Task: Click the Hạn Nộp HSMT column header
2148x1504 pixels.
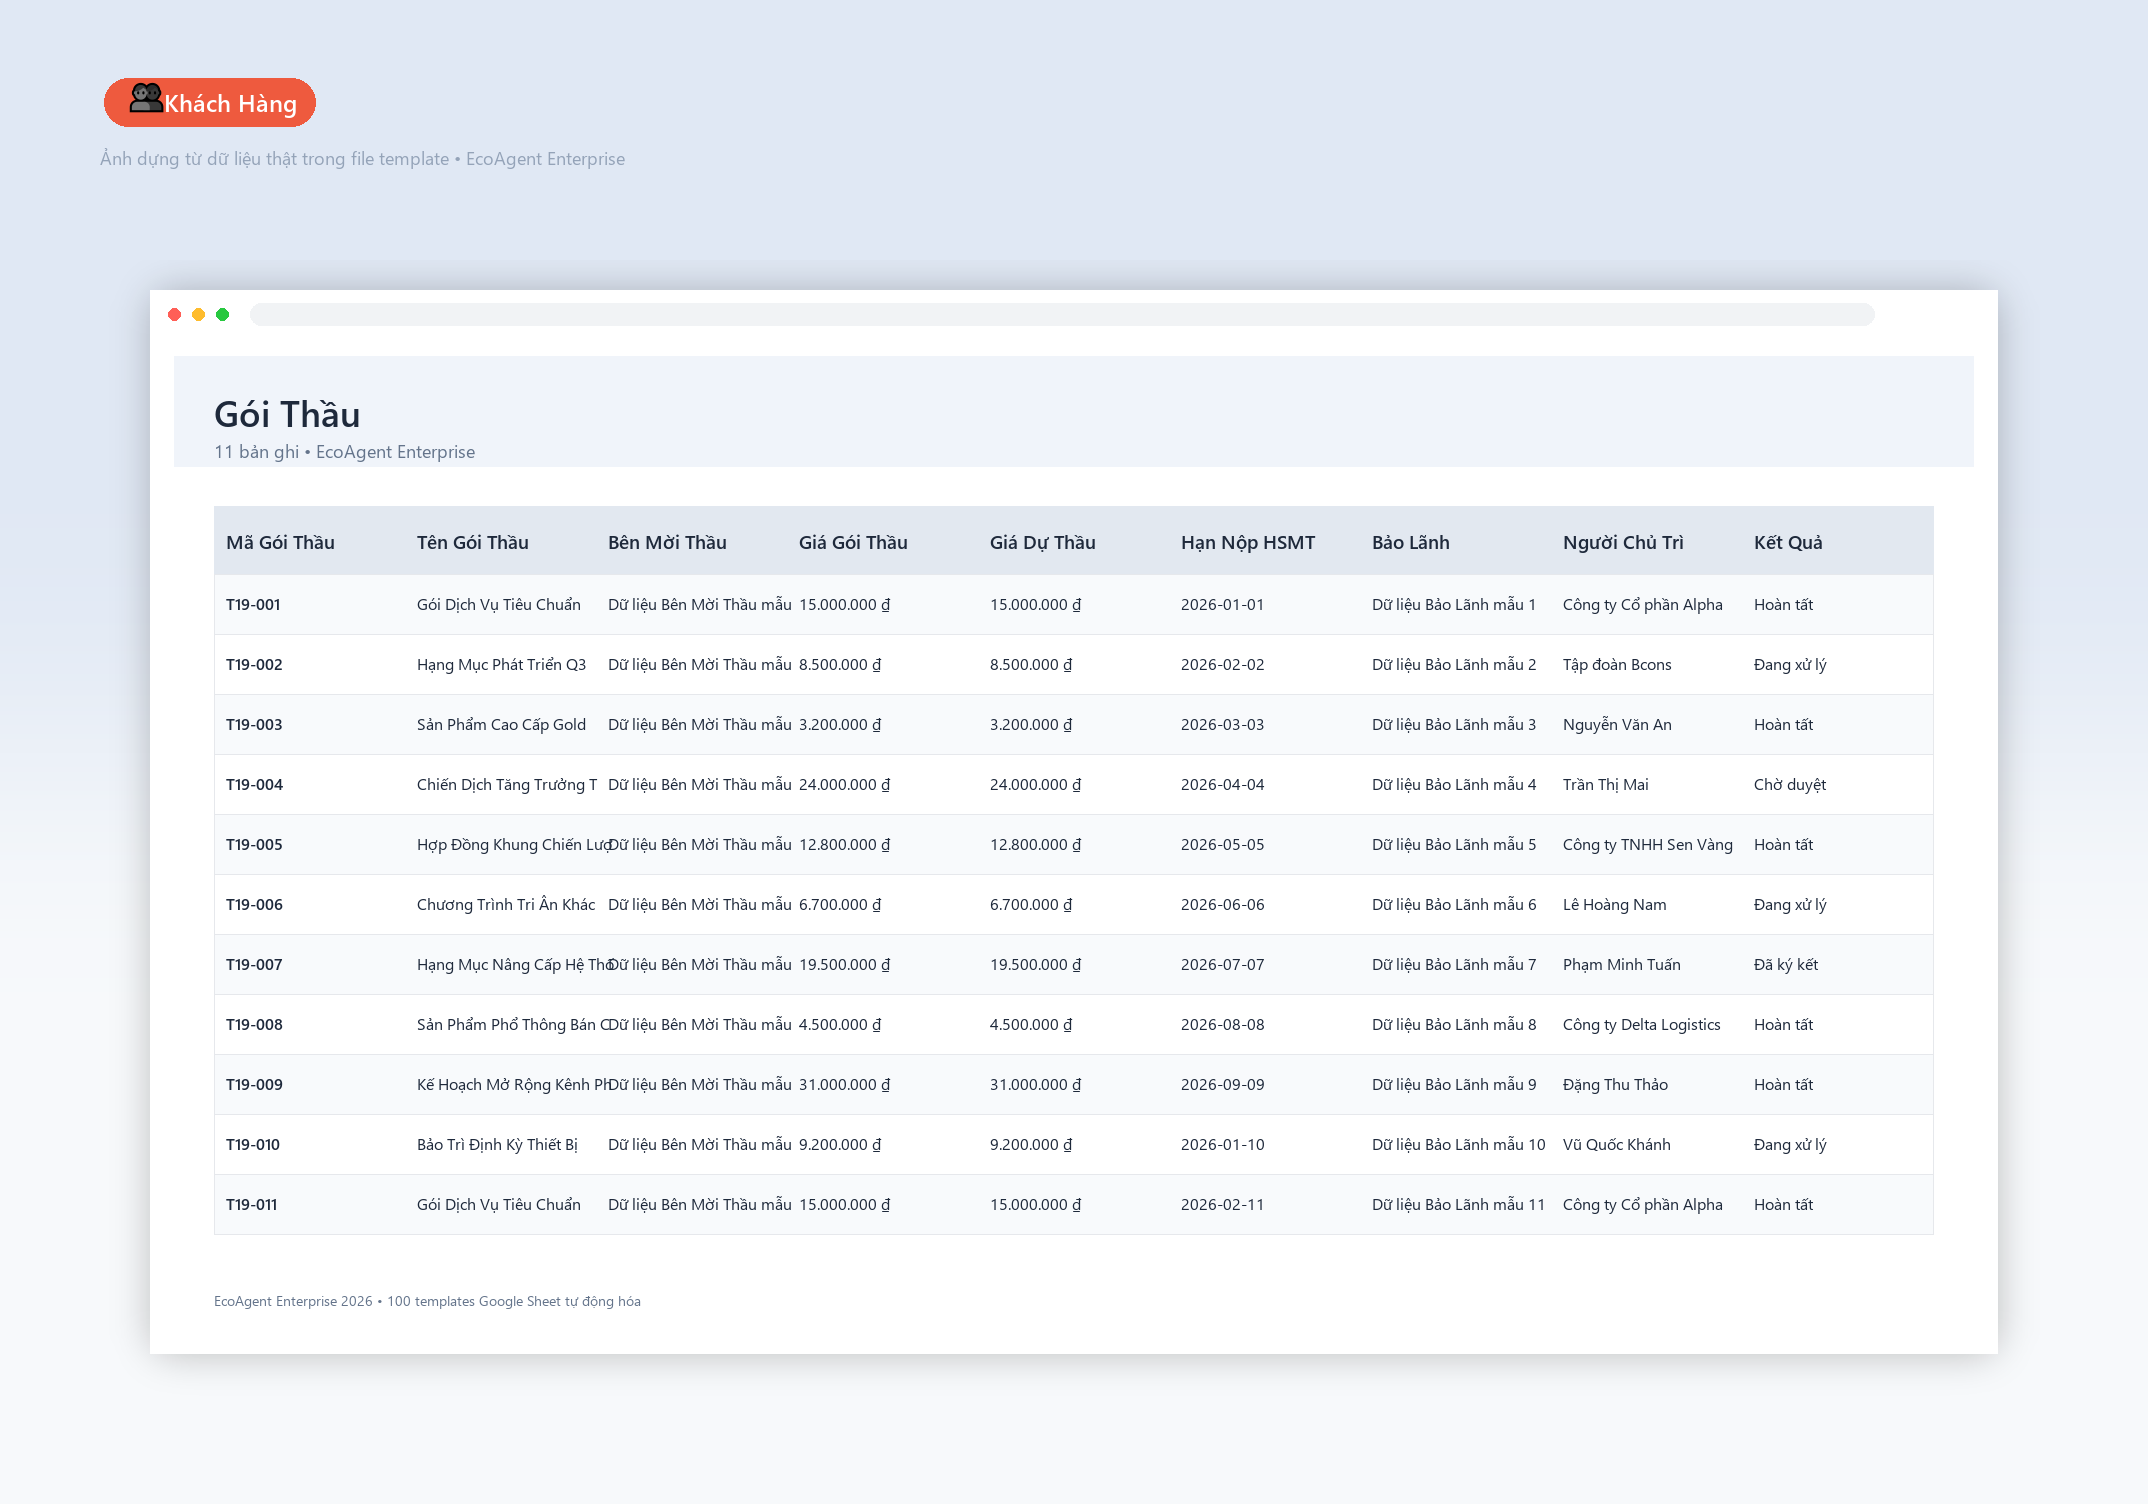Action: point(1248,542)
